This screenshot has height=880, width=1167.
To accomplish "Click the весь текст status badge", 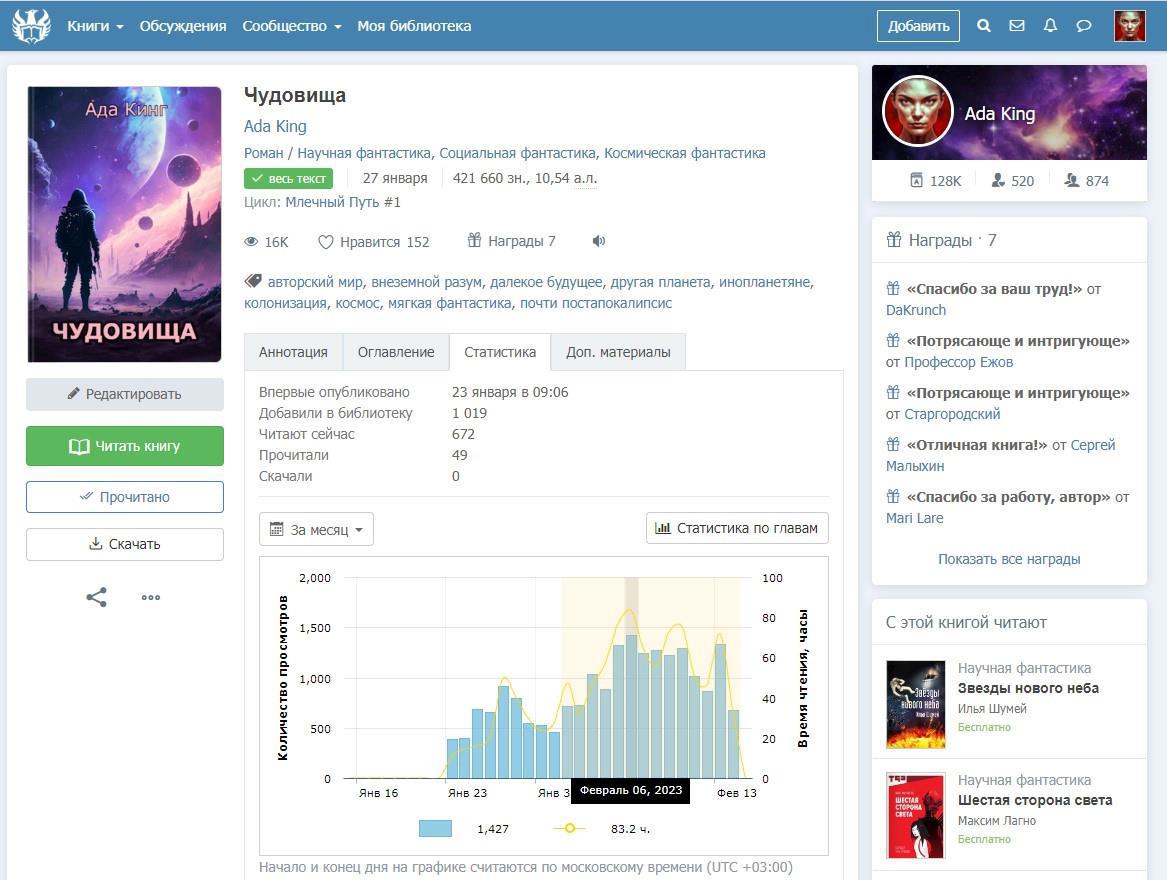I will (289, 179).
